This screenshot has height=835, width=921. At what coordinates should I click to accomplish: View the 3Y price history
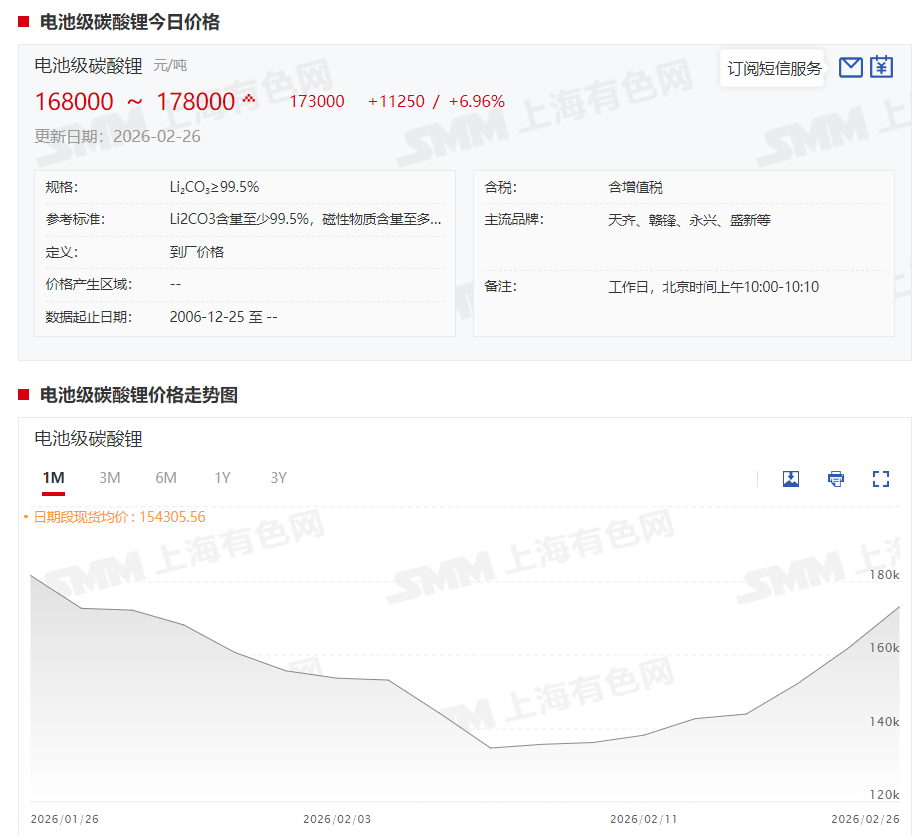point(278,478)
